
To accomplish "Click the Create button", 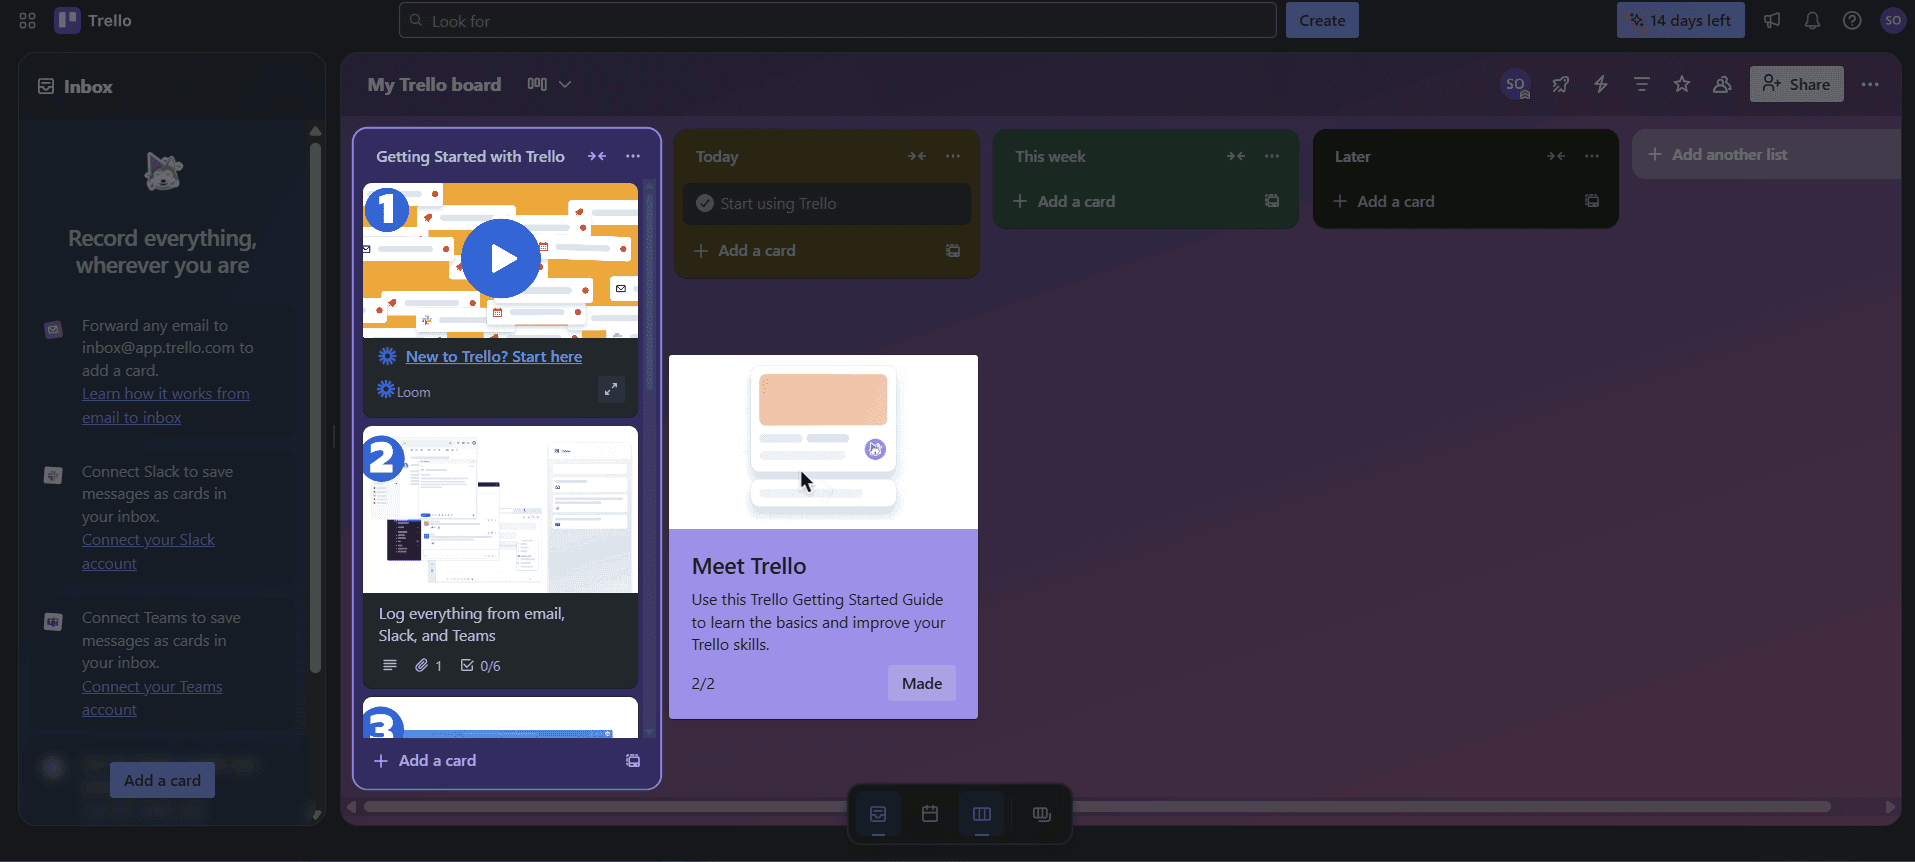I will [1322, 20].
